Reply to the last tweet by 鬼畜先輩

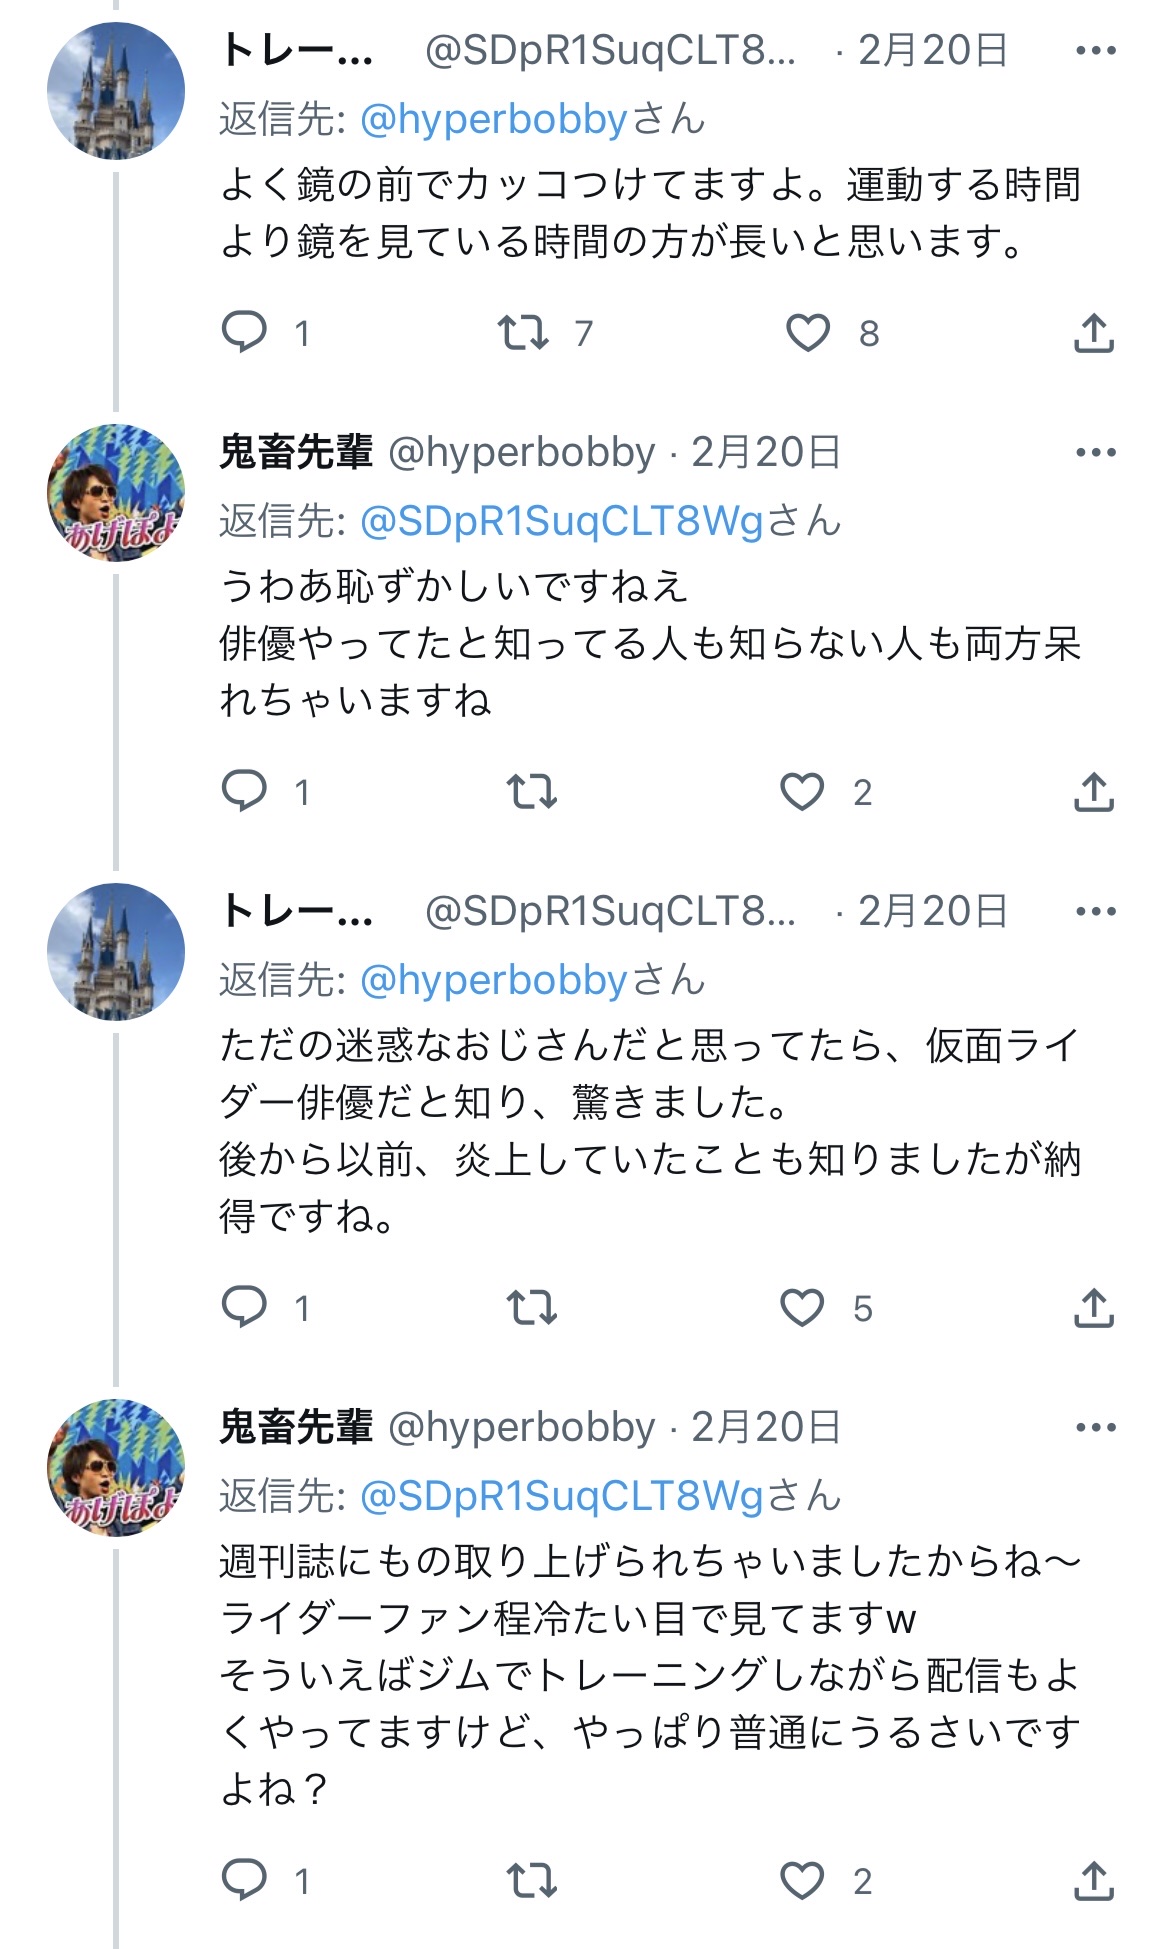point(244,1881)
